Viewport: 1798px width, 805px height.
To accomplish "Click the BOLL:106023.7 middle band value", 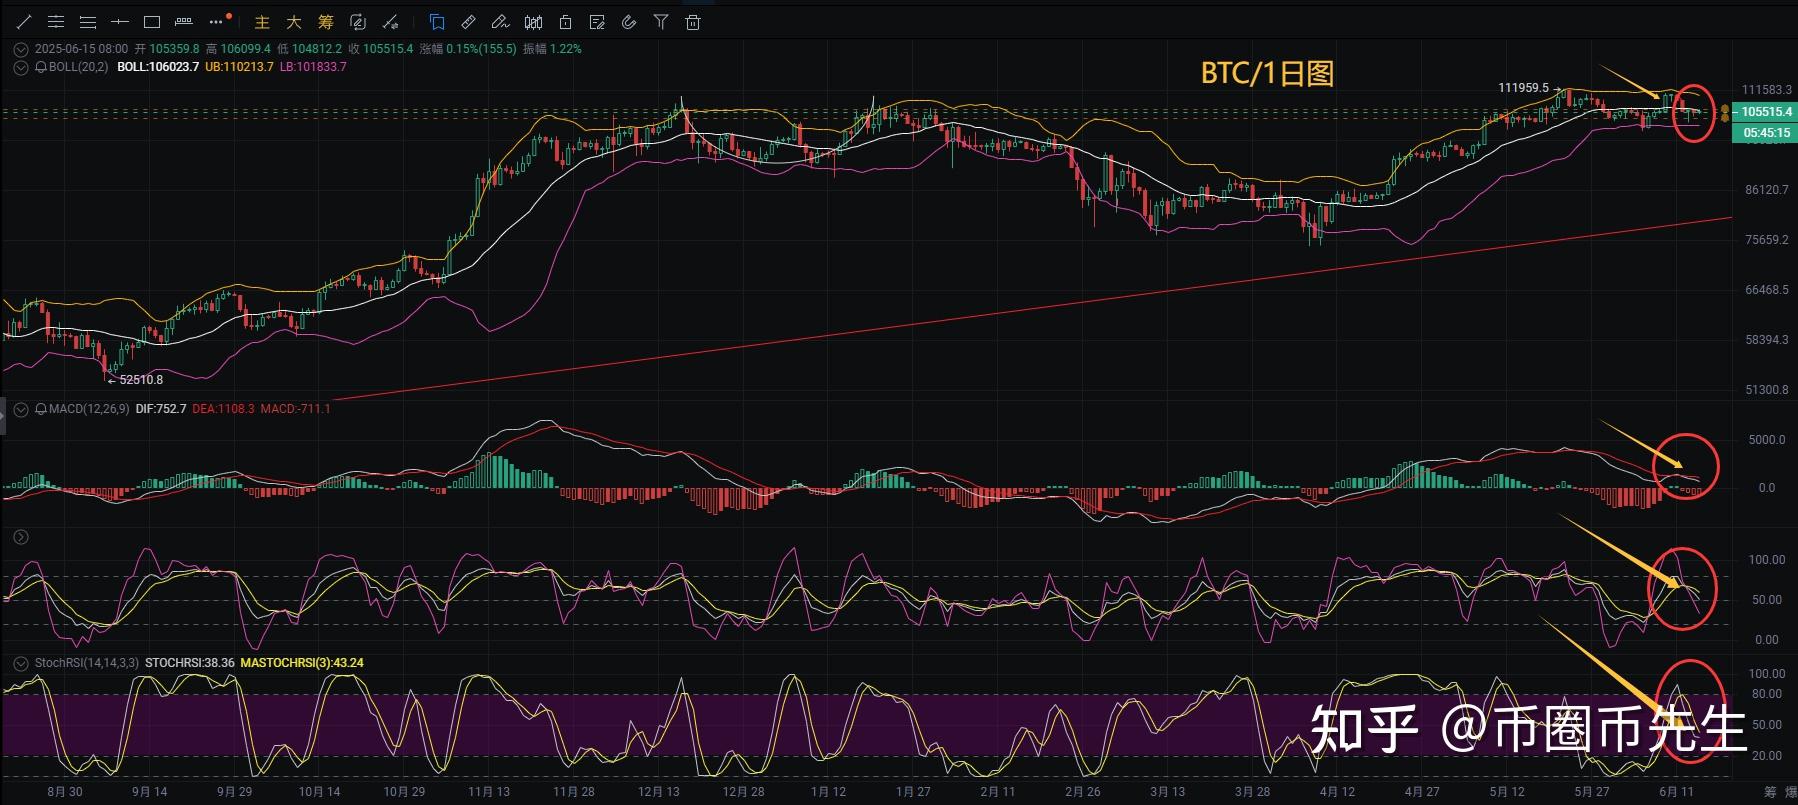I will (x=158, y=67).
